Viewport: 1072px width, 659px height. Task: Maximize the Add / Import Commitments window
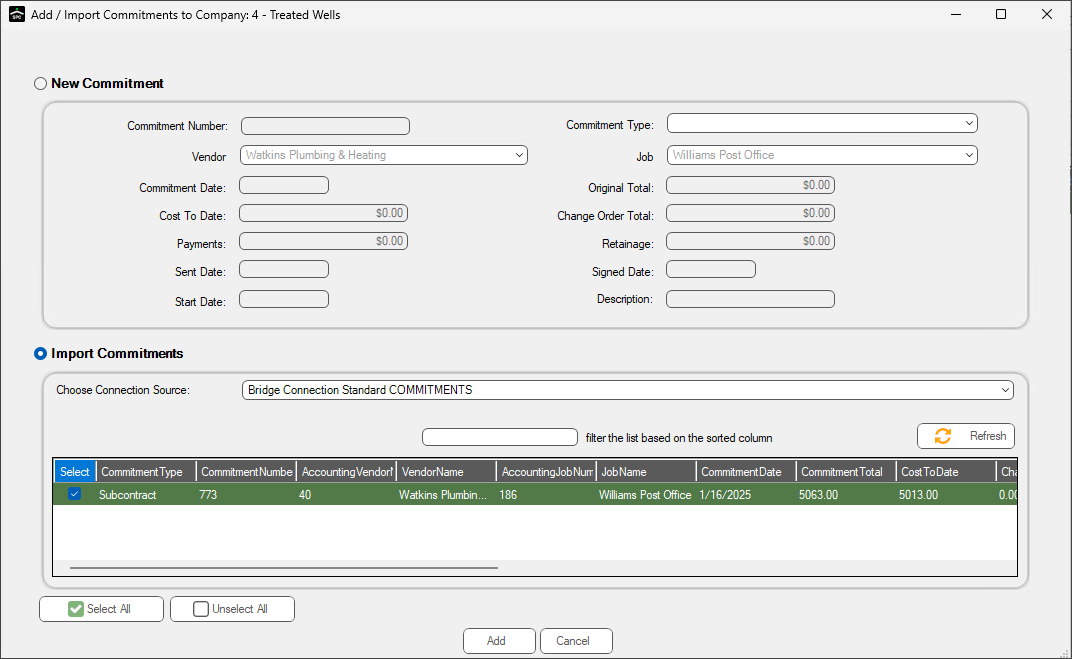click(1001, 14)
